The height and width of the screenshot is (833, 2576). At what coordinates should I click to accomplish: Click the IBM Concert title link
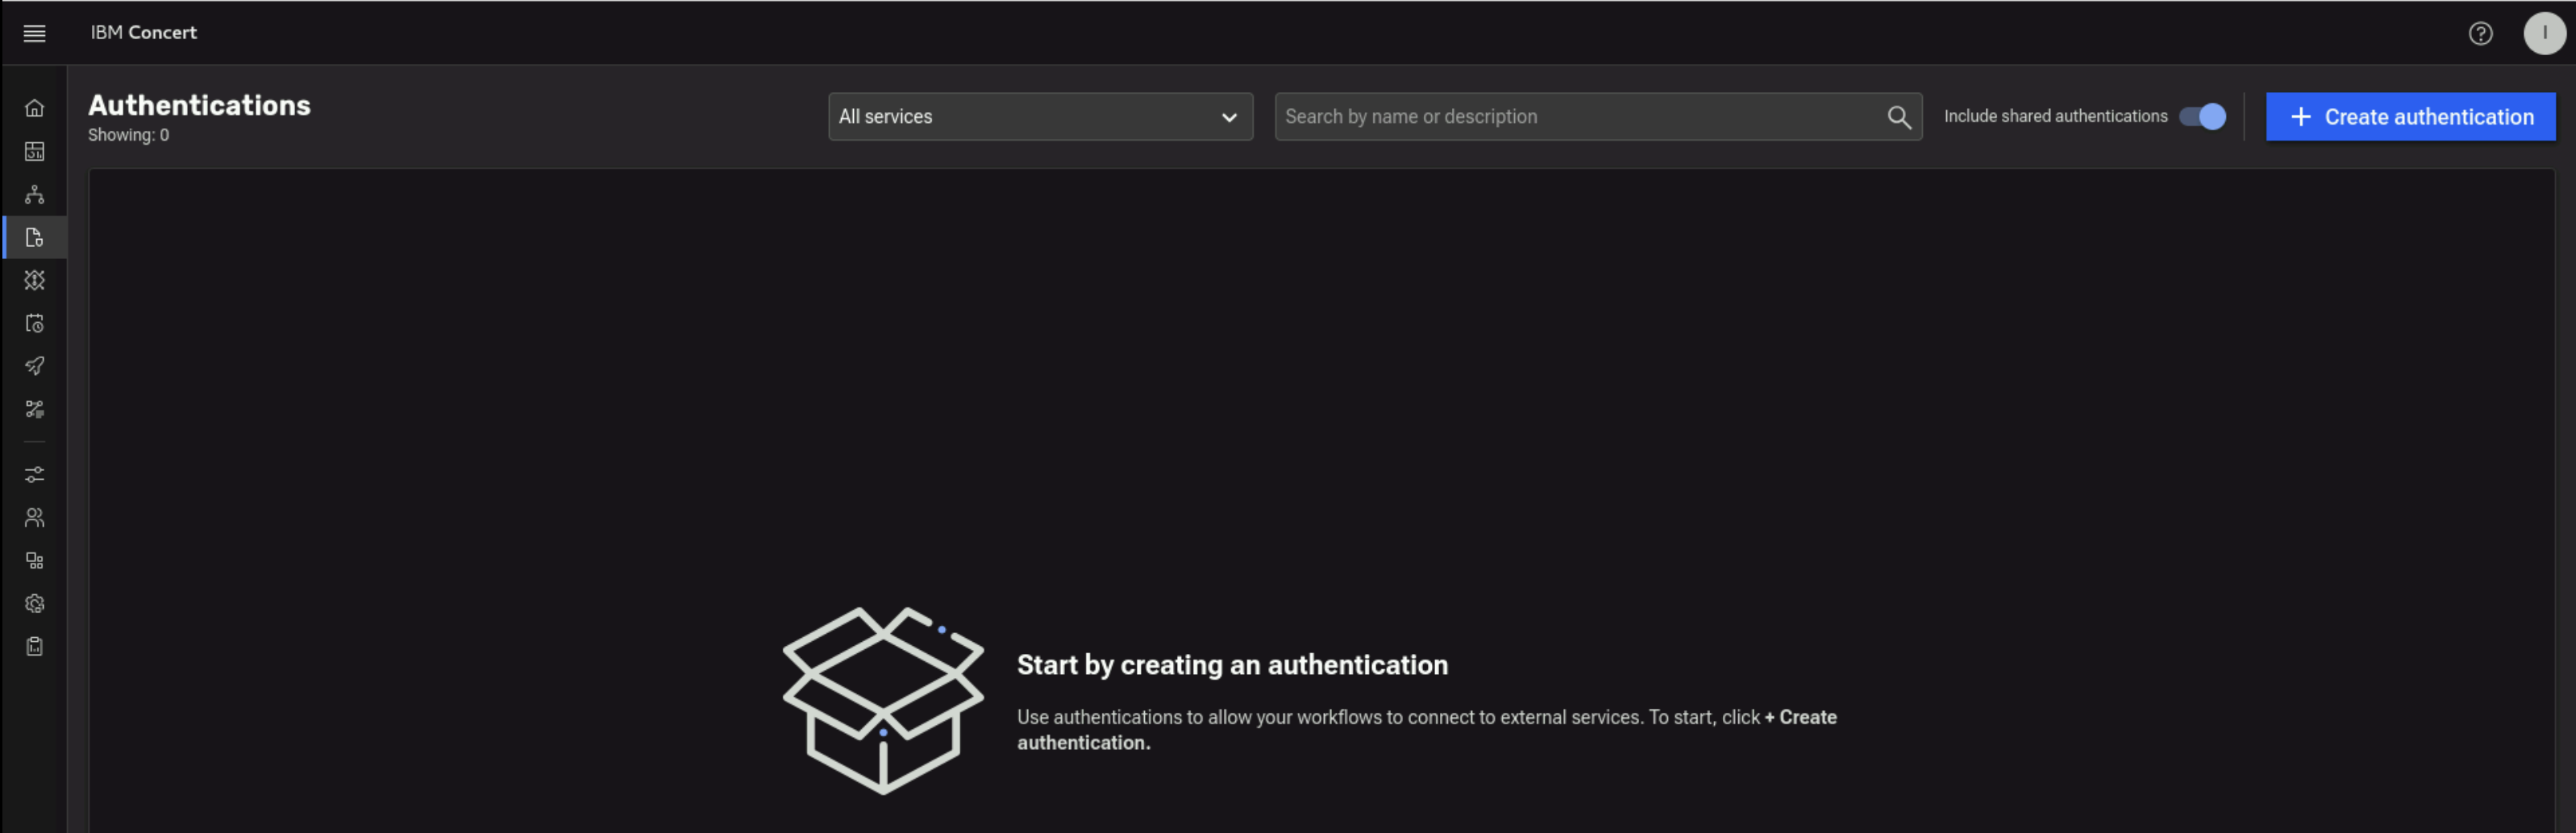point(144,33)
